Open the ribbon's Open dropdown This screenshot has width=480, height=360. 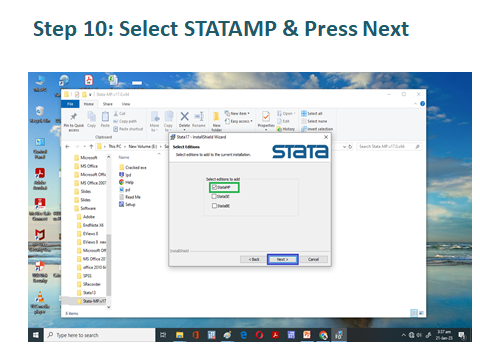(x=286, y=114)
